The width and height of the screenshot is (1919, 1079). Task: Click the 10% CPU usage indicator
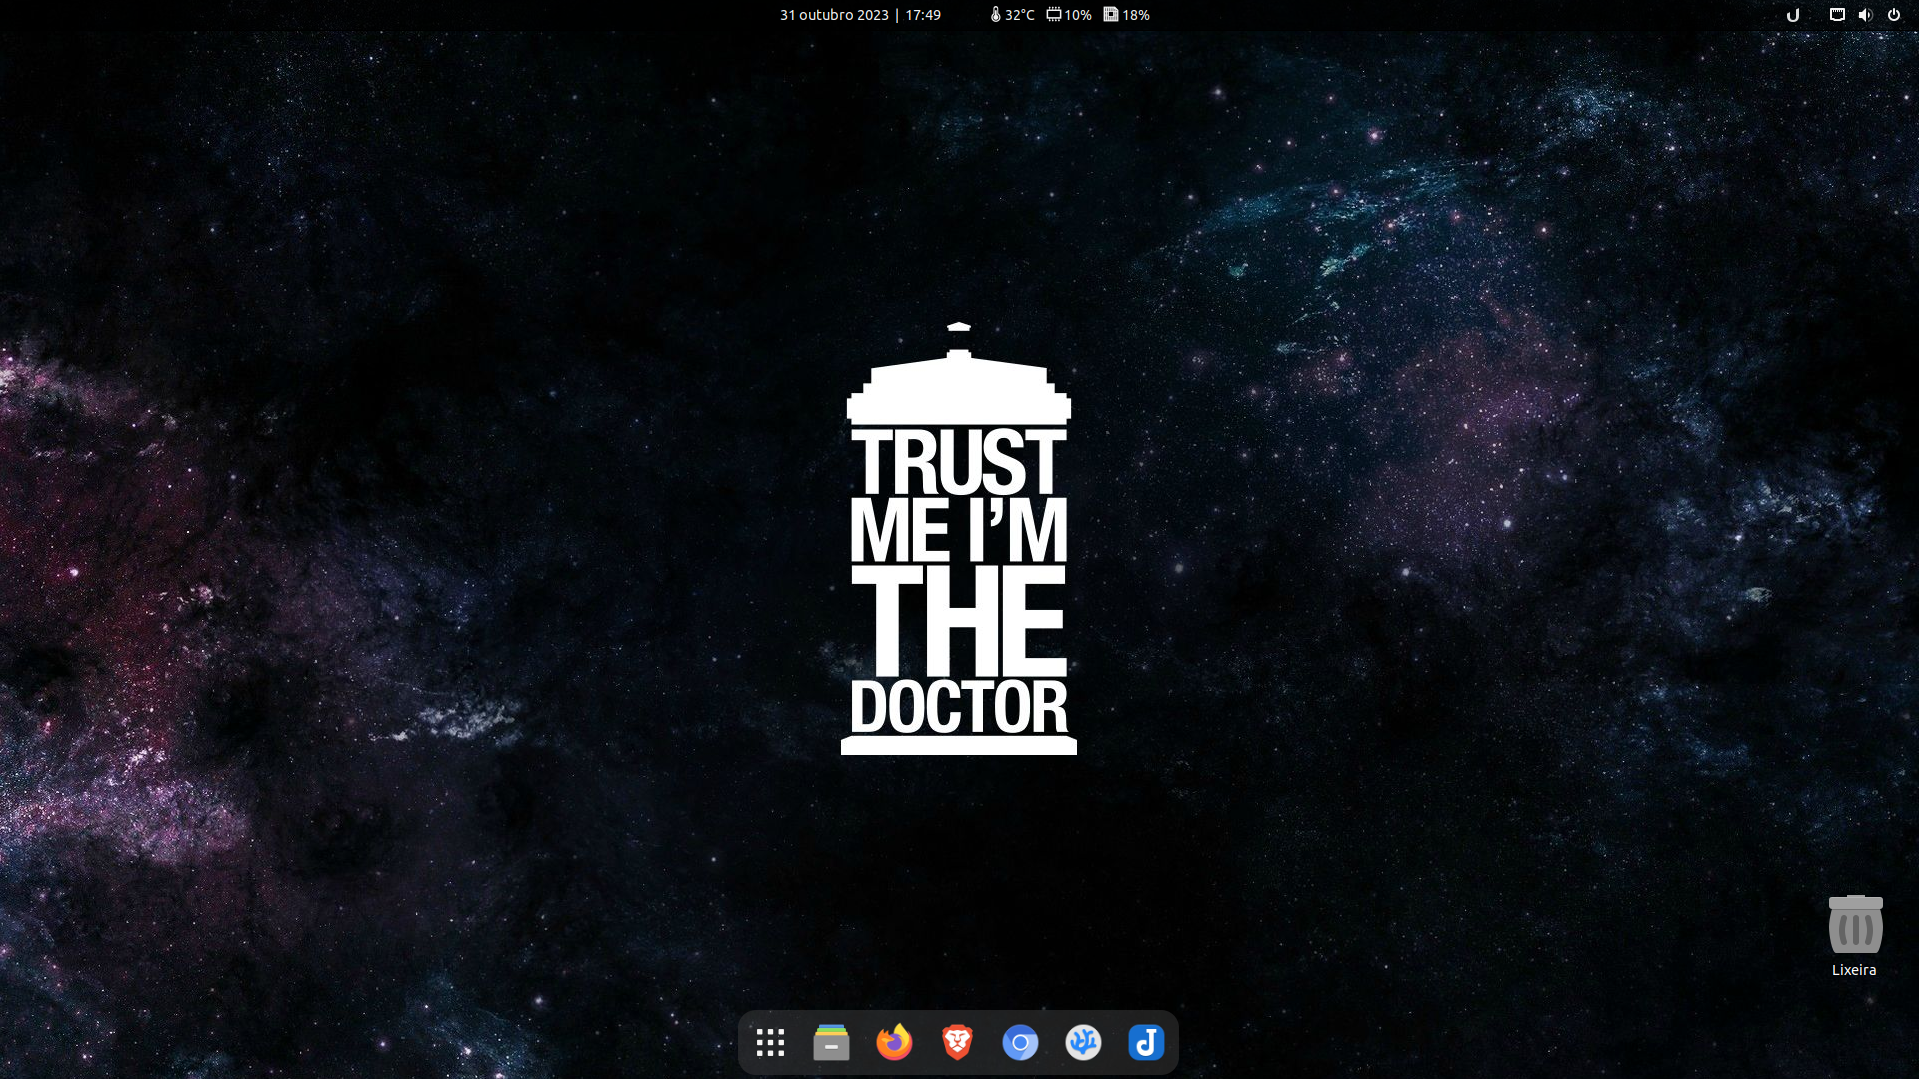coord(1069,15)
